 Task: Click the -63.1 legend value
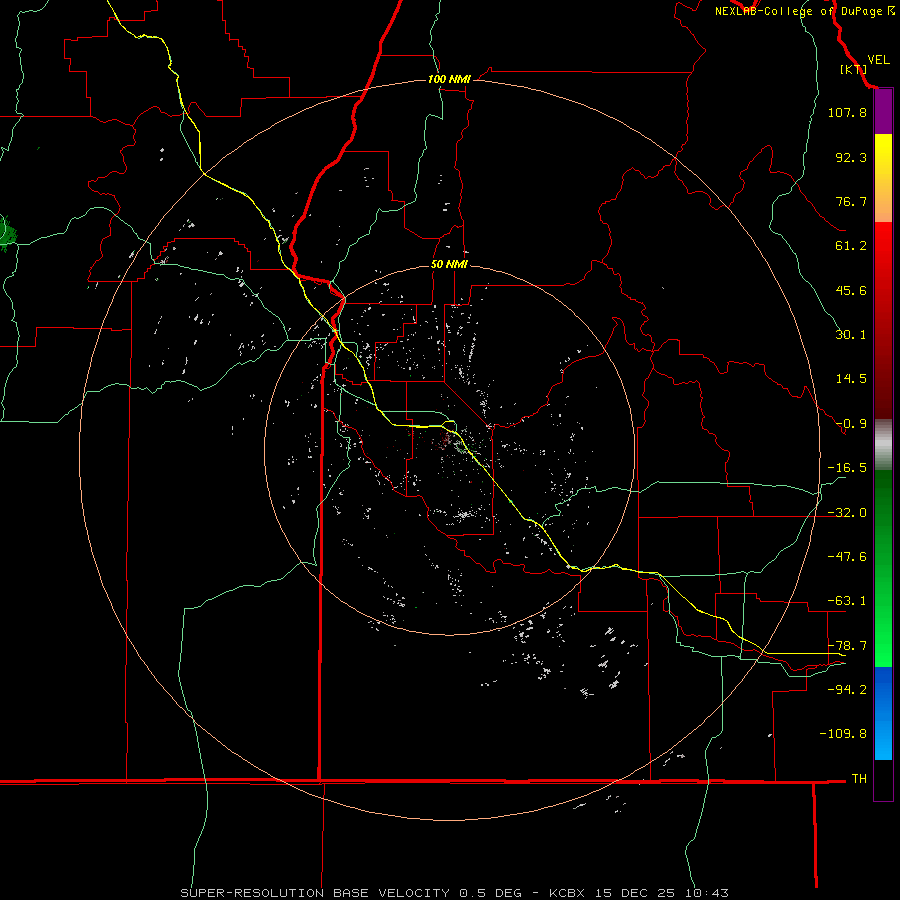click(847, 601)
